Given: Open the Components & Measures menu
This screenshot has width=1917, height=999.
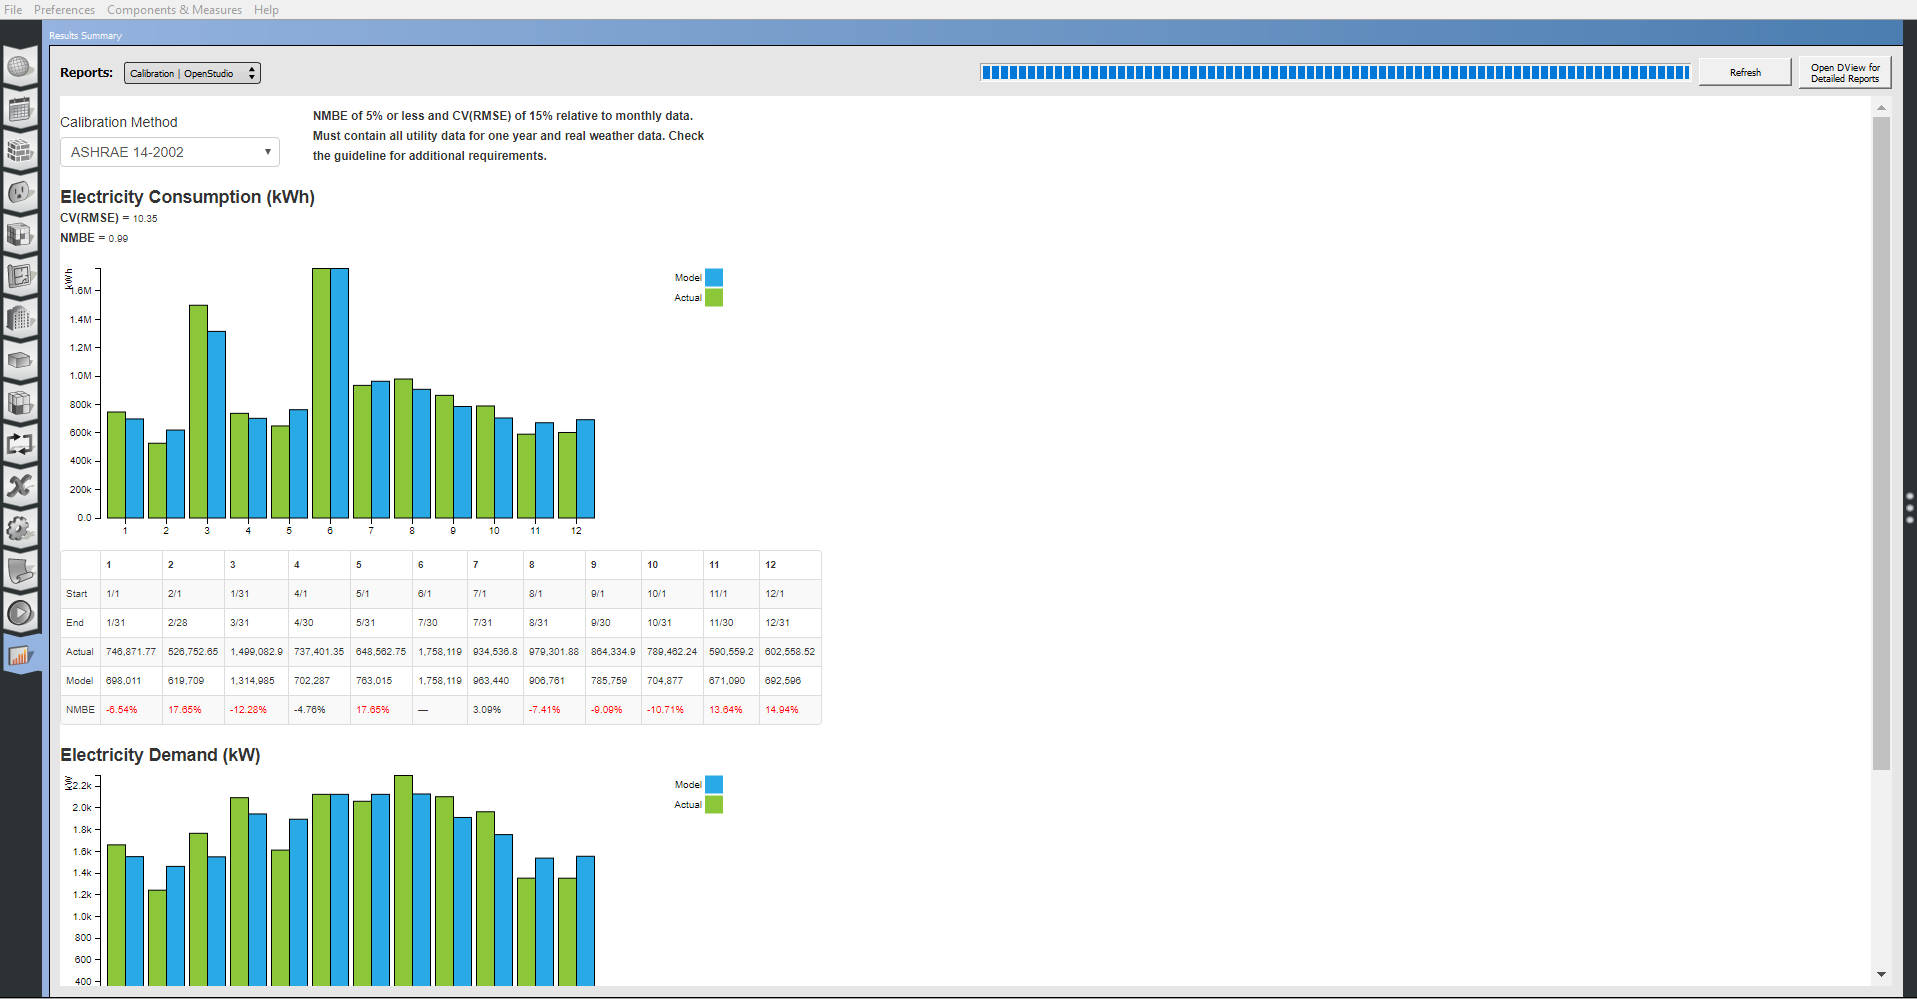Looking at the screenshot, I should coord(174,9).
